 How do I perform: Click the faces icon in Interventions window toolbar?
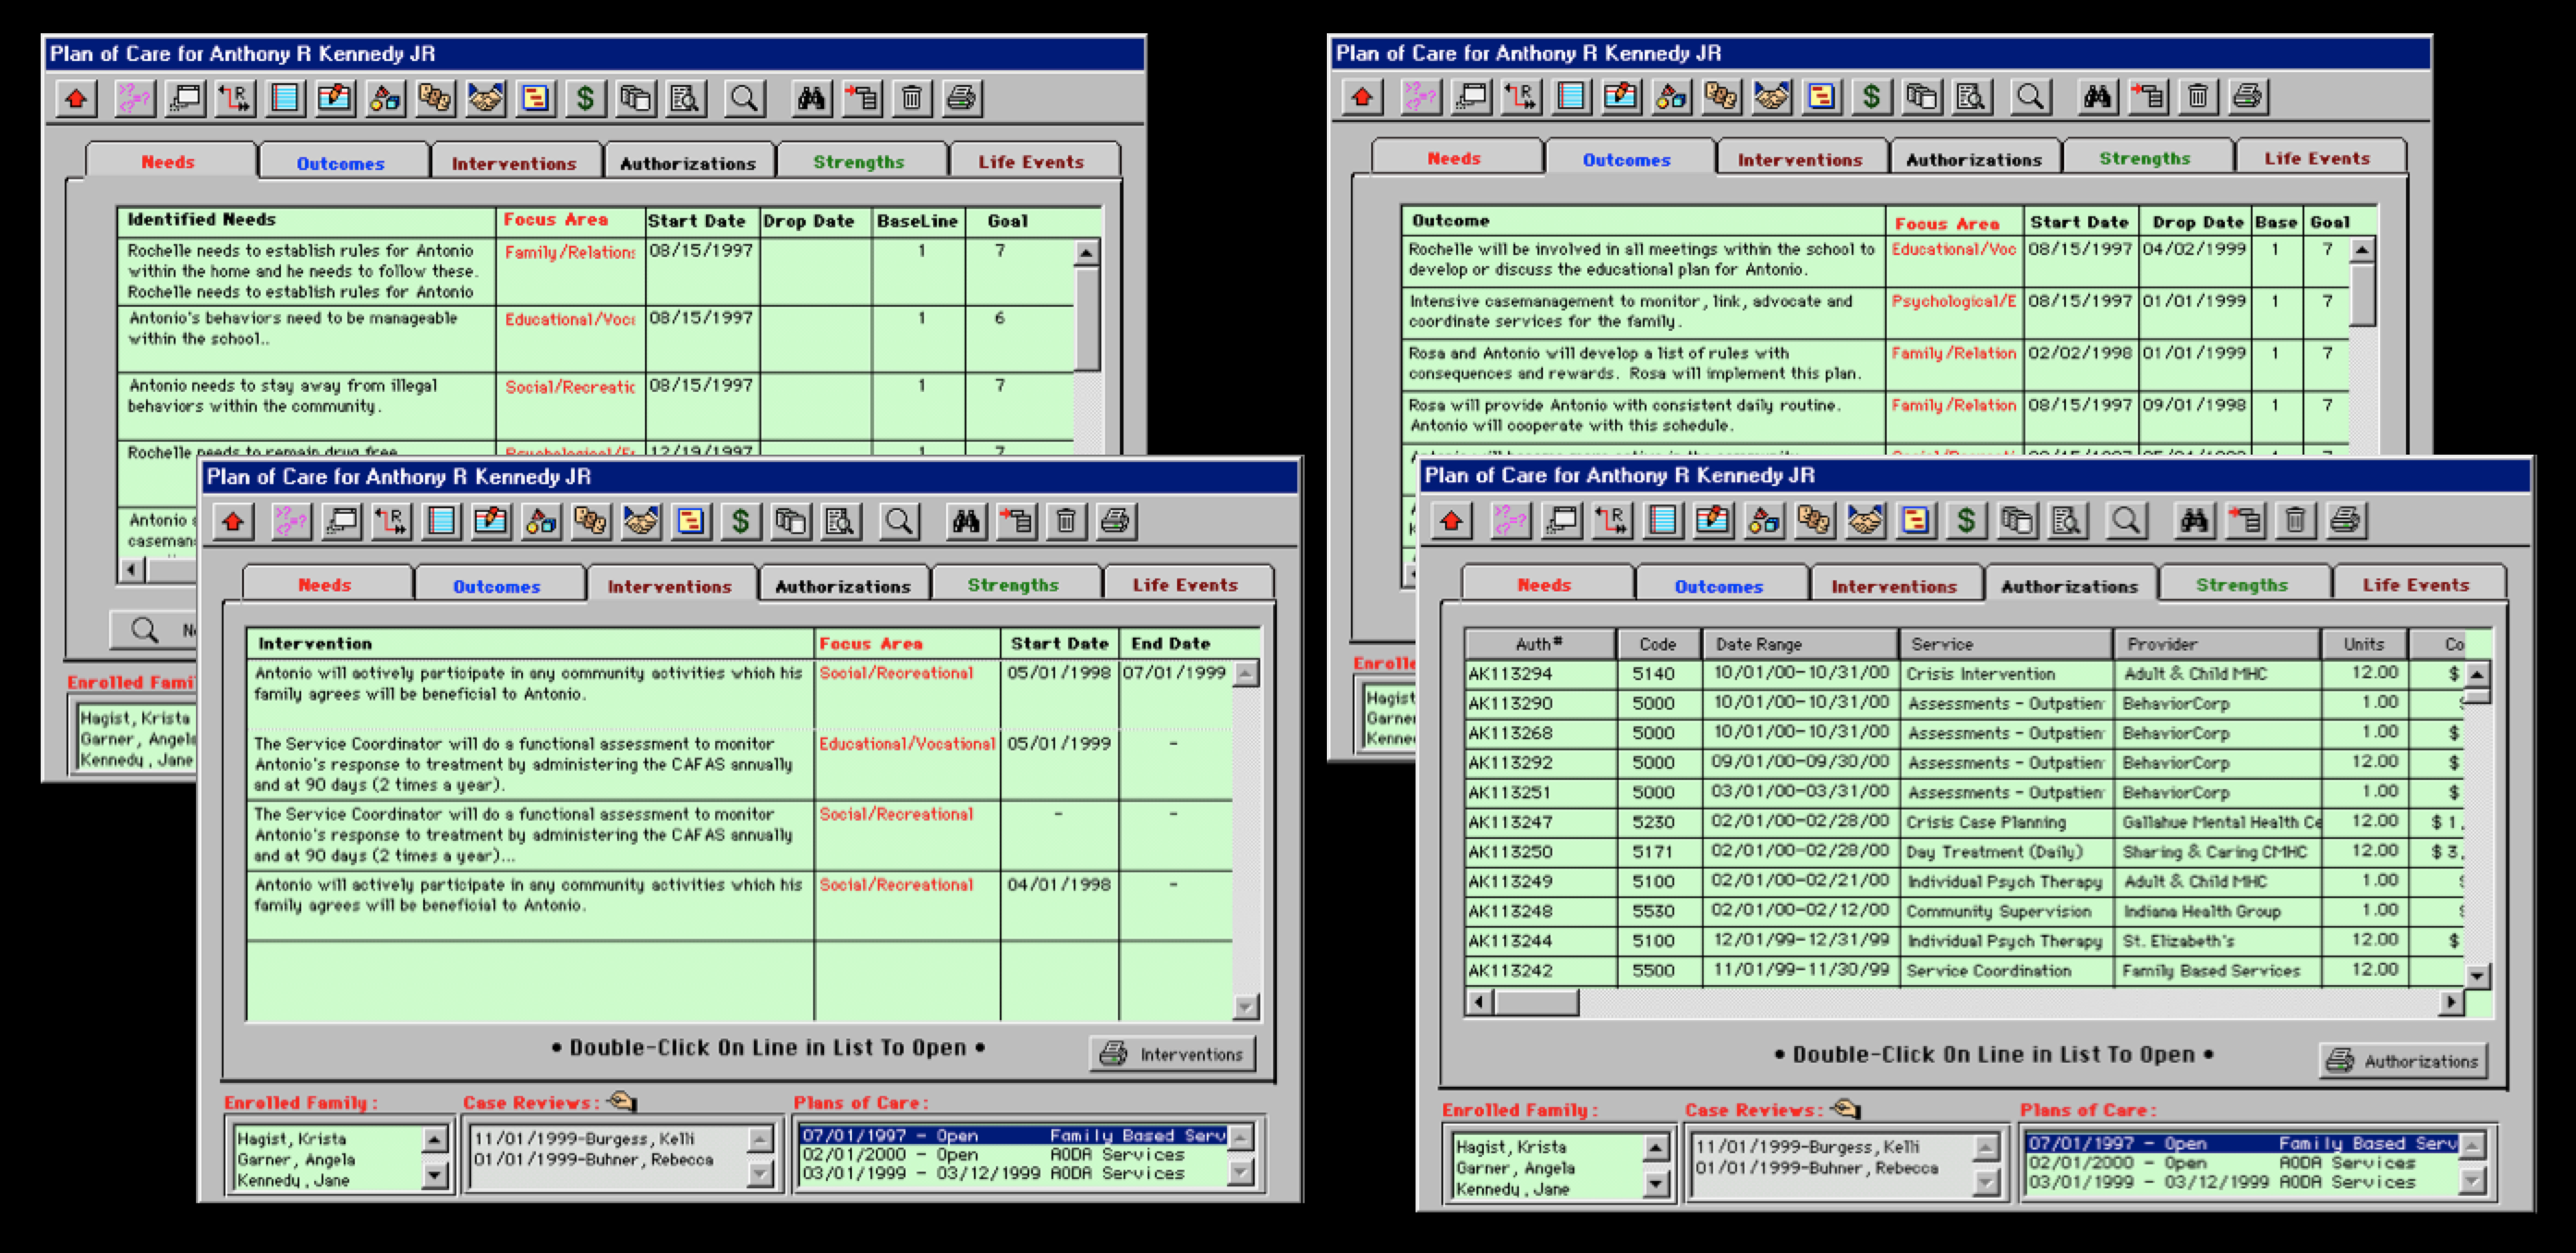pyautogui.click(x=591, y=521)
